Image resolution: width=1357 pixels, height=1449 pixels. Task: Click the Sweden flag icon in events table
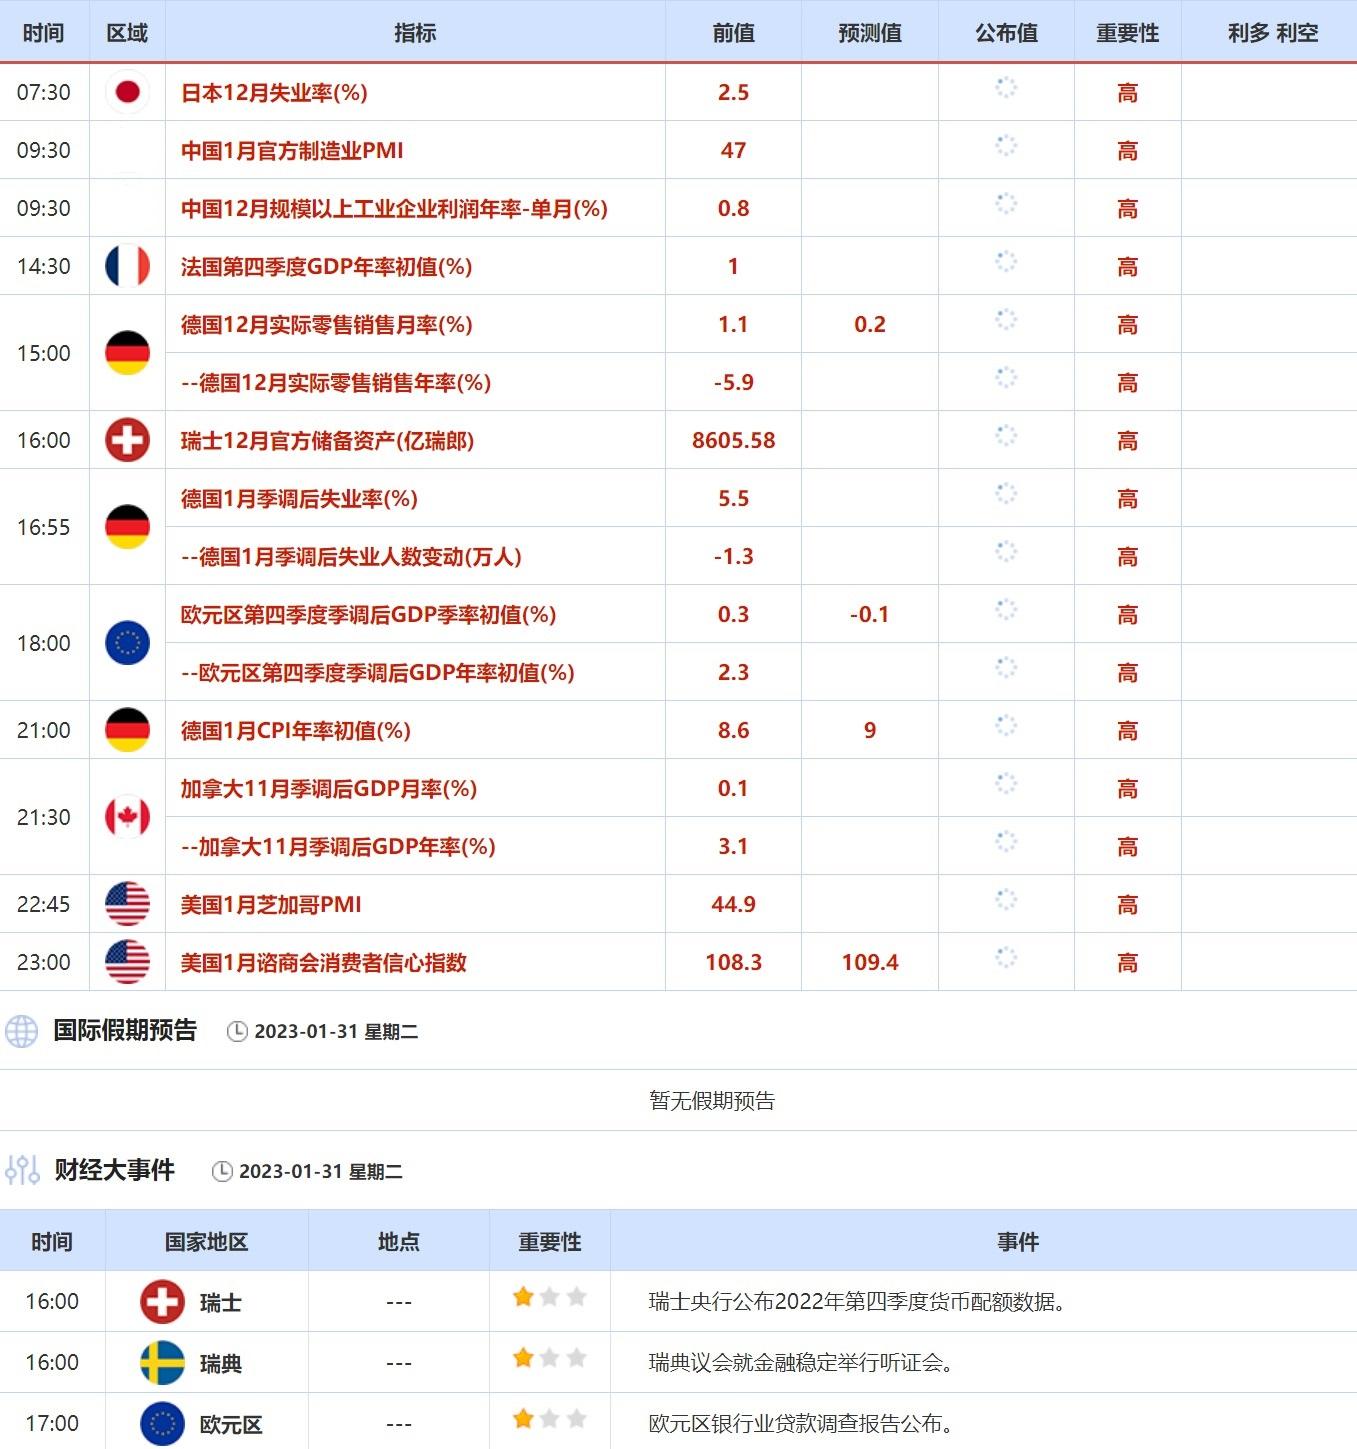click(162, 1362)
